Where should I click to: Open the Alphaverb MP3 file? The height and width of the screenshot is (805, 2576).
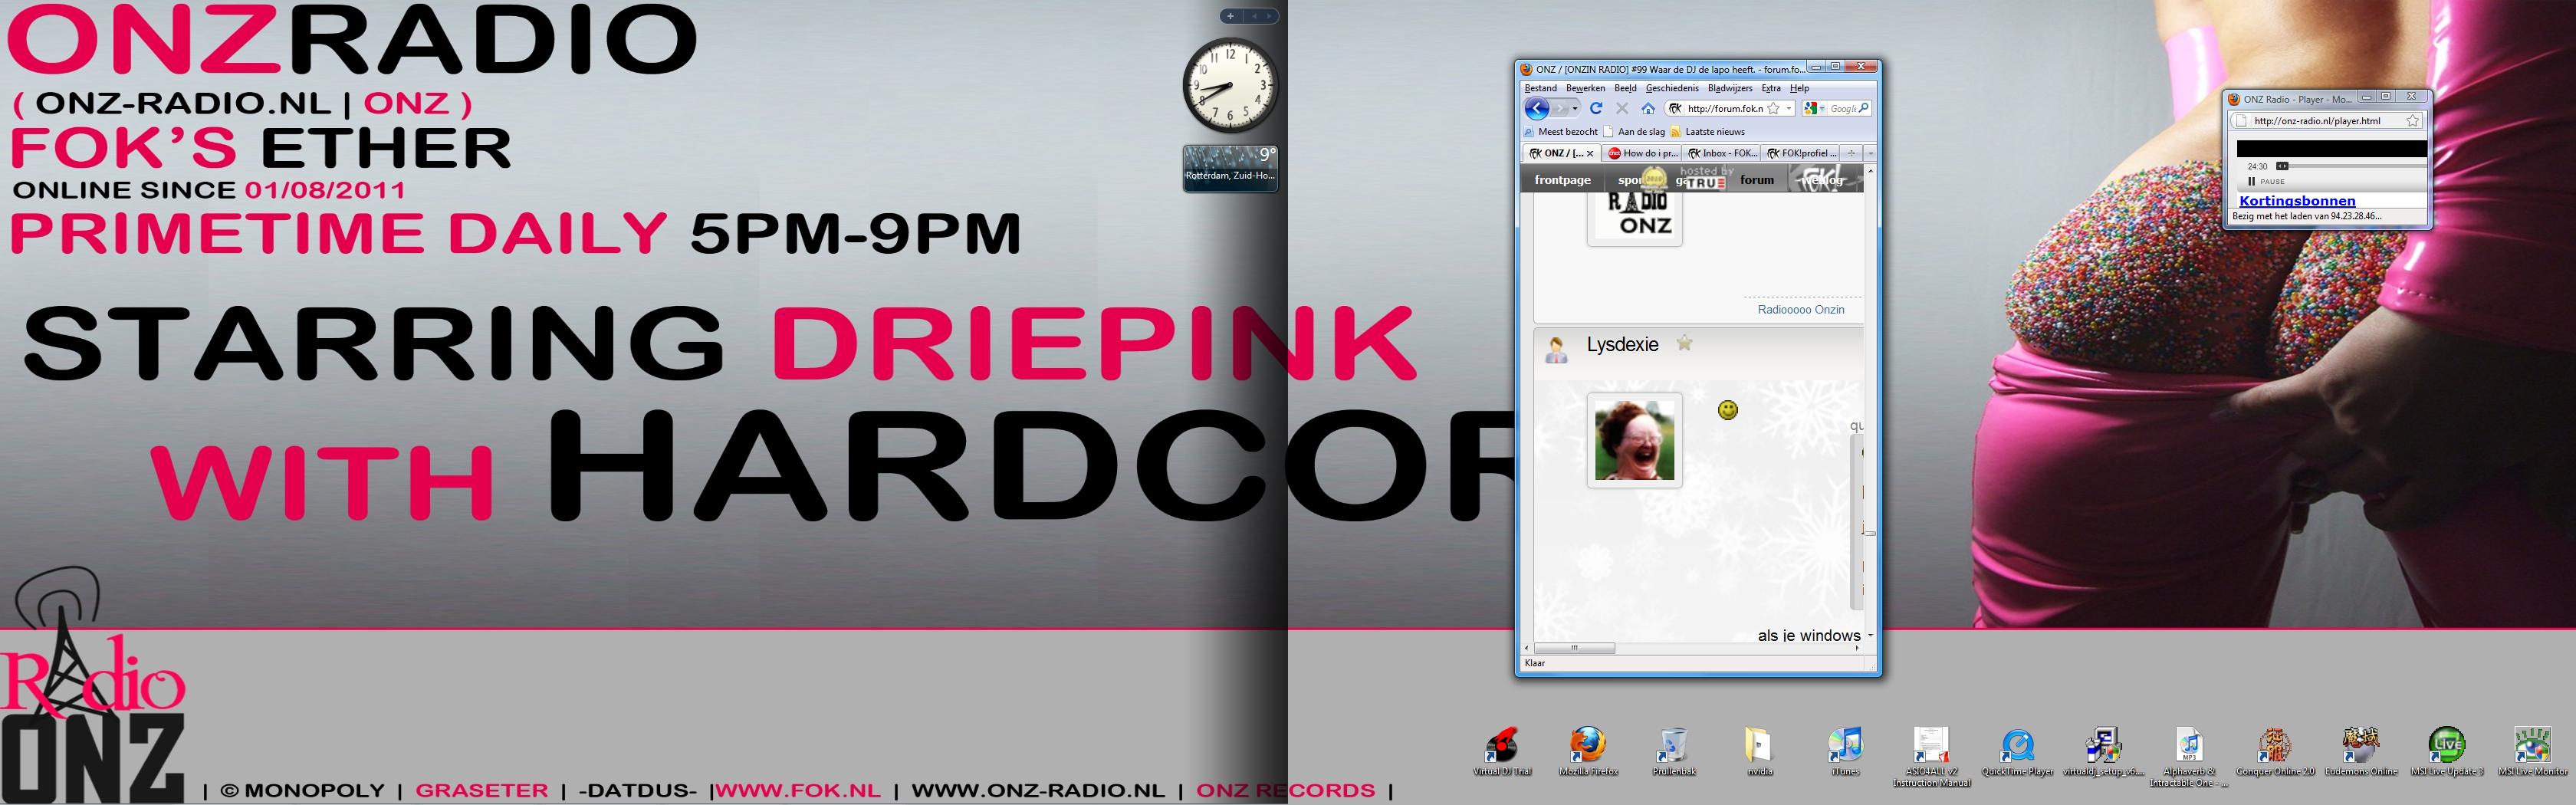(x=2189, y=757)
